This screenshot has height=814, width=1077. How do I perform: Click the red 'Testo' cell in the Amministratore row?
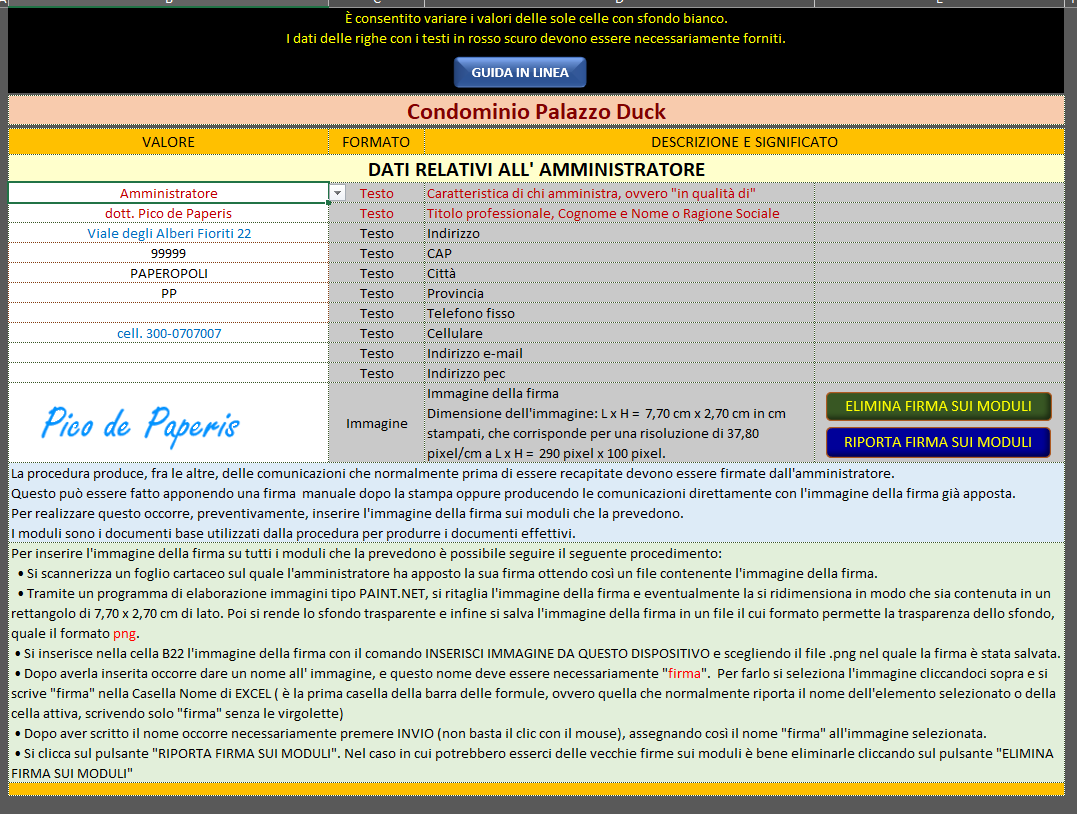[376, 194]
